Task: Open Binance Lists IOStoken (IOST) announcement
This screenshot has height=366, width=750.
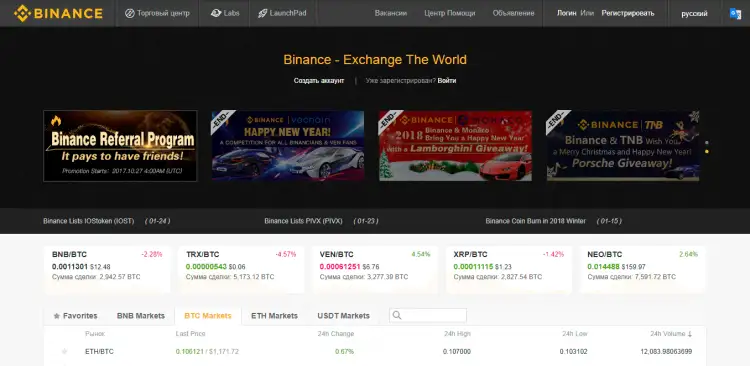Action: [x=88, y=221]
